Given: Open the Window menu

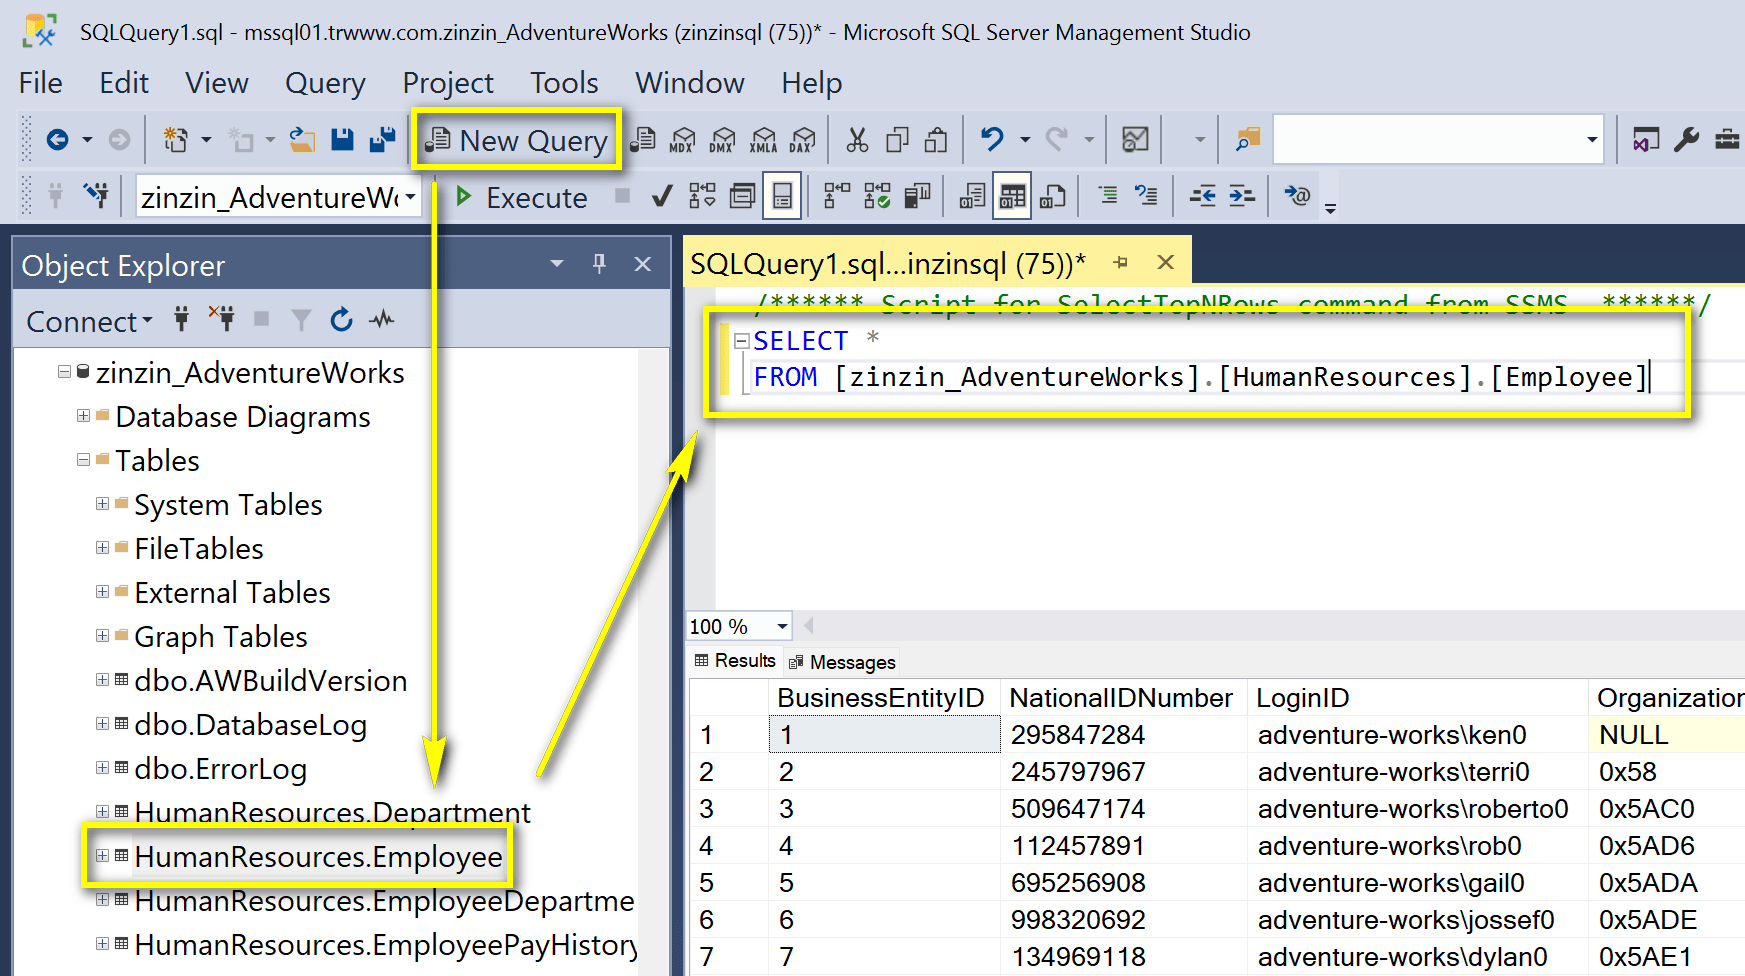Looking at the screenshot, I should (x=690, y=83).
